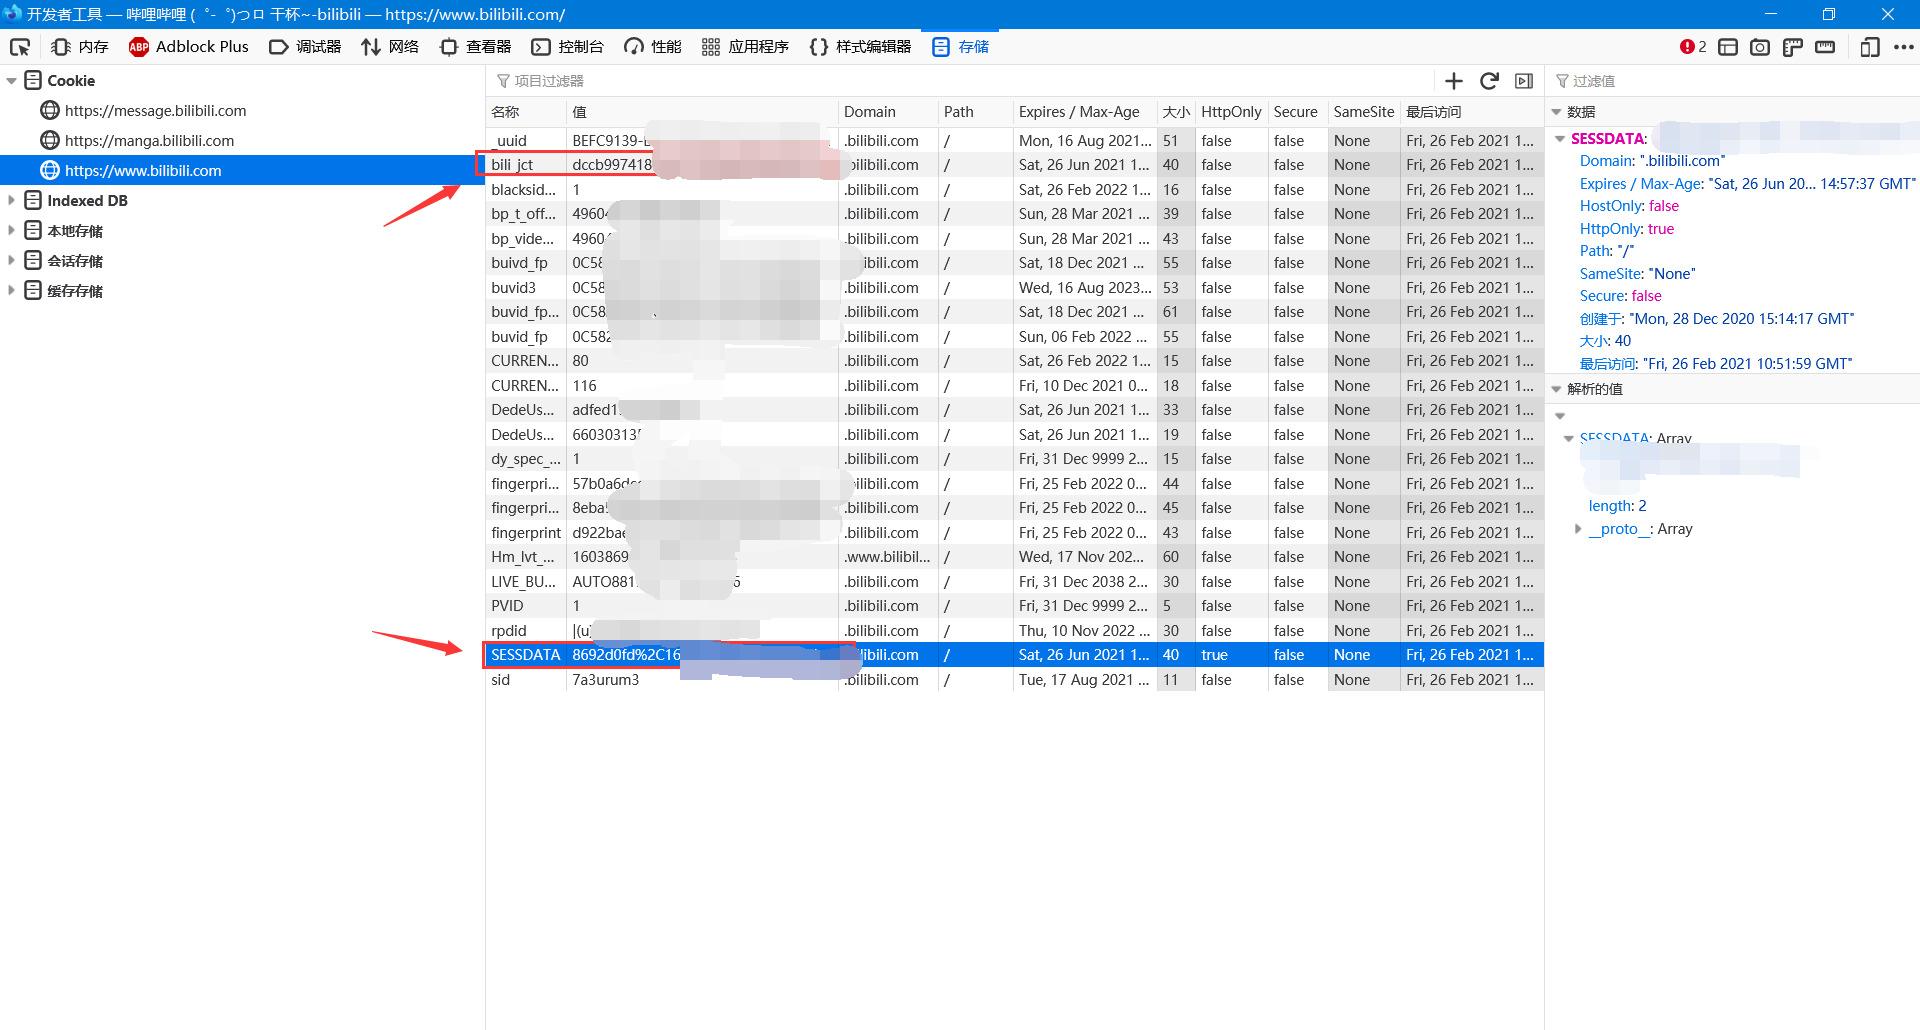Sort the table by the HttpOnly column
This screenshot has height=1030, width=1920.
click(1231, 112)
